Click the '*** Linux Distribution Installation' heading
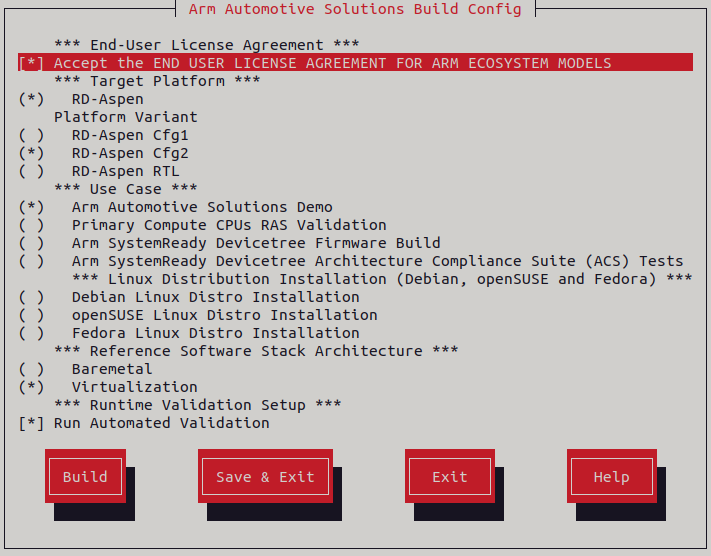 coord(382,279)
